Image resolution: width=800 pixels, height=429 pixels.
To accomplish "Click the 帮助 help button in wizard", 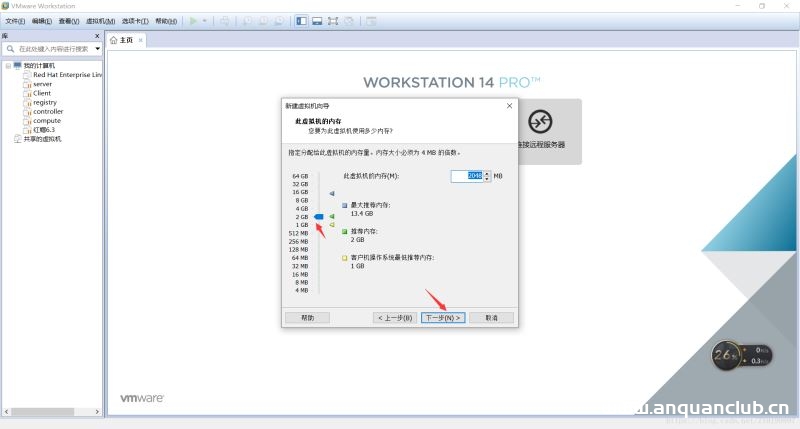I will pyautogui.click(x=307, y=318).
